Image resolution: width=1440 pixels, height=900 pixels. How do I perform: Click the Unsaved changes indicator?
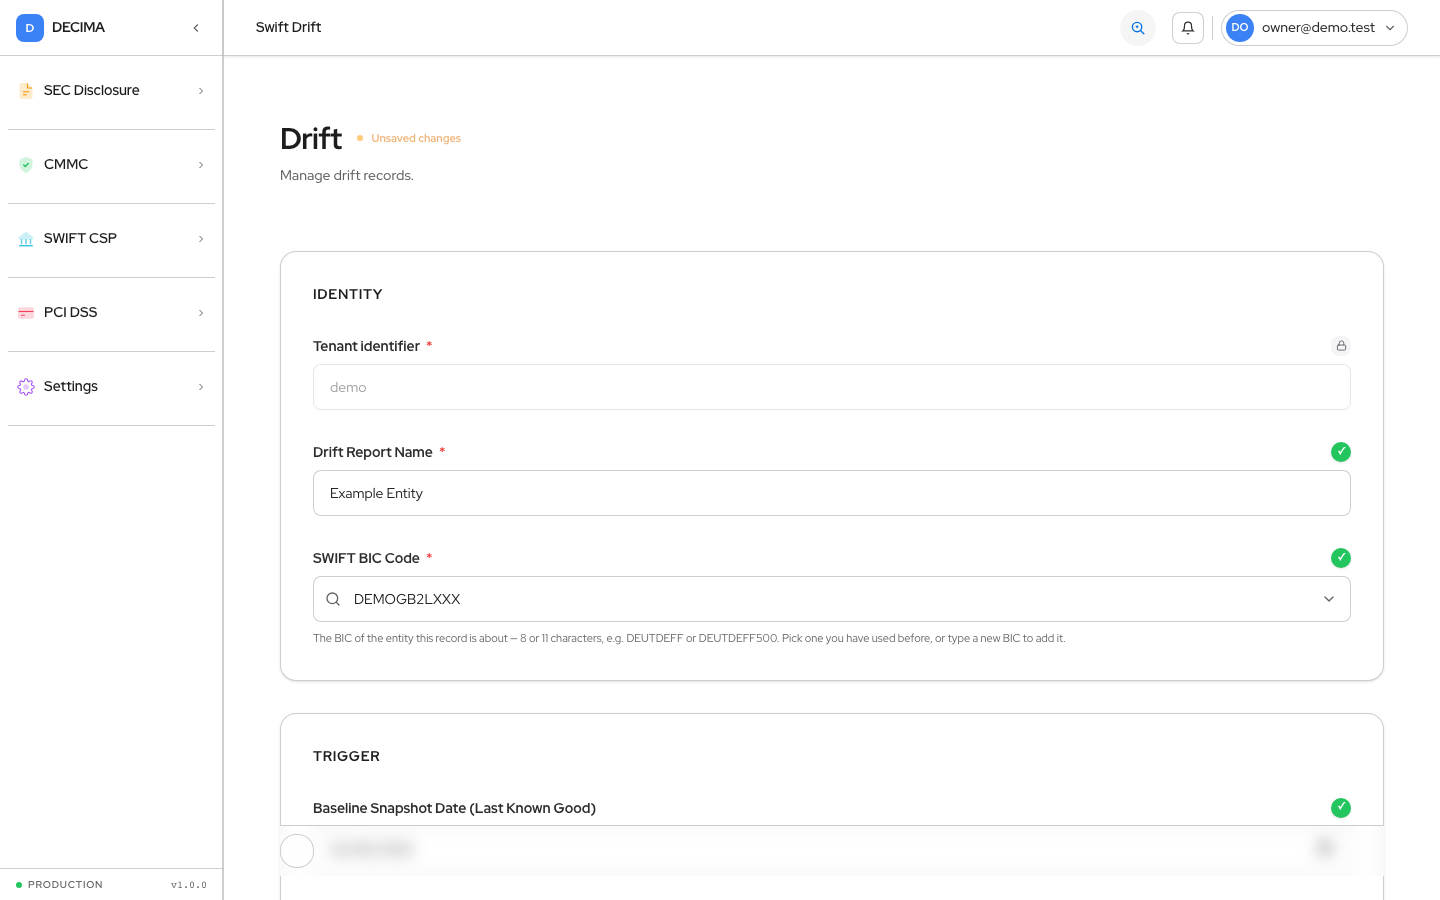tap(409, 138)
